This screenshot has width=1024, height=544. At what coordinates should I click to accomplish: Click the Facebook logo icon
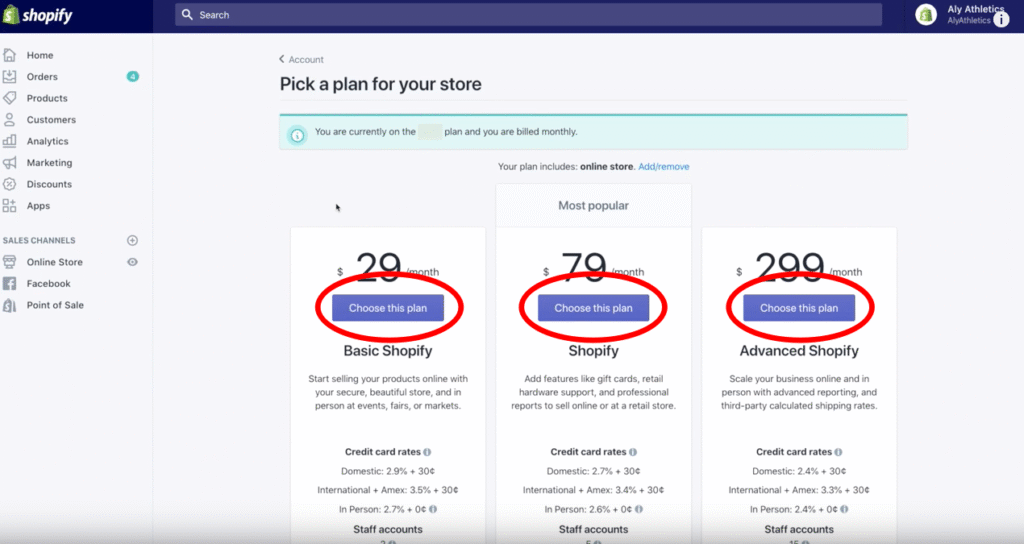tap(9, 283)
